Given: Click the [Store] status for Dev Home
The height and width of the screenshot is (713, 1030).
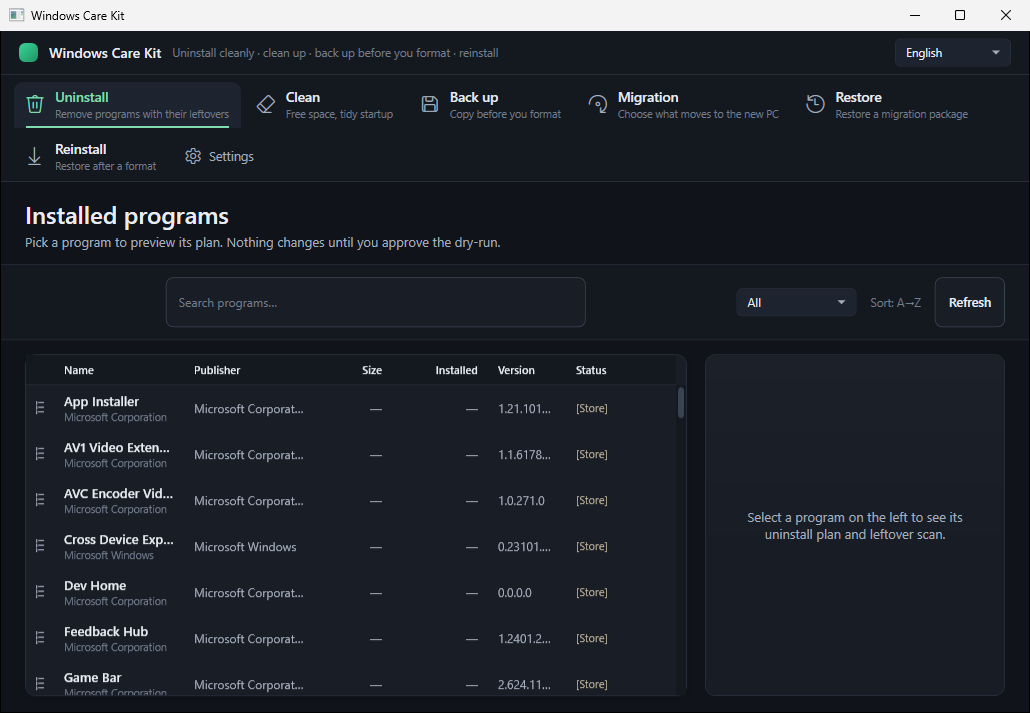Looking at the screenshot, I should [592, 592].
